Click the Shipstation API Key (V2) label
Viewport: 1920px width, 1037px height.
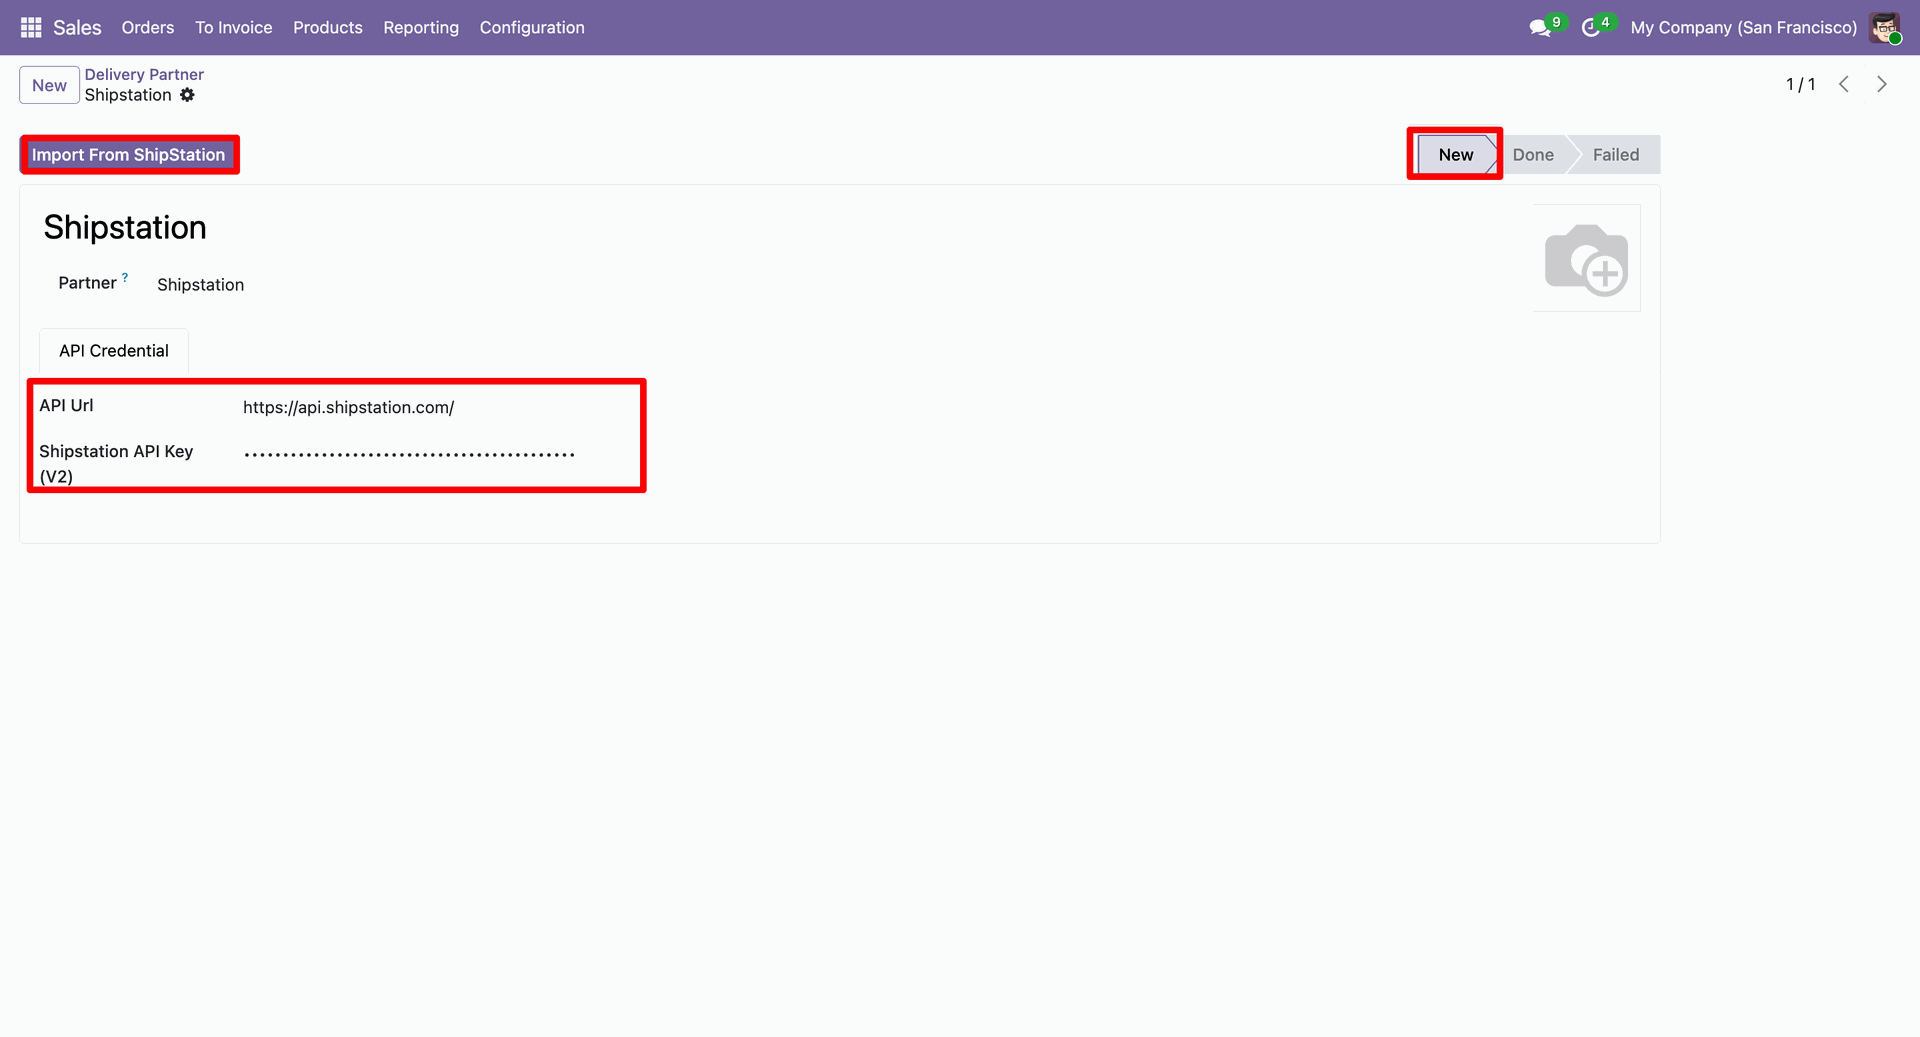[116, 464]
